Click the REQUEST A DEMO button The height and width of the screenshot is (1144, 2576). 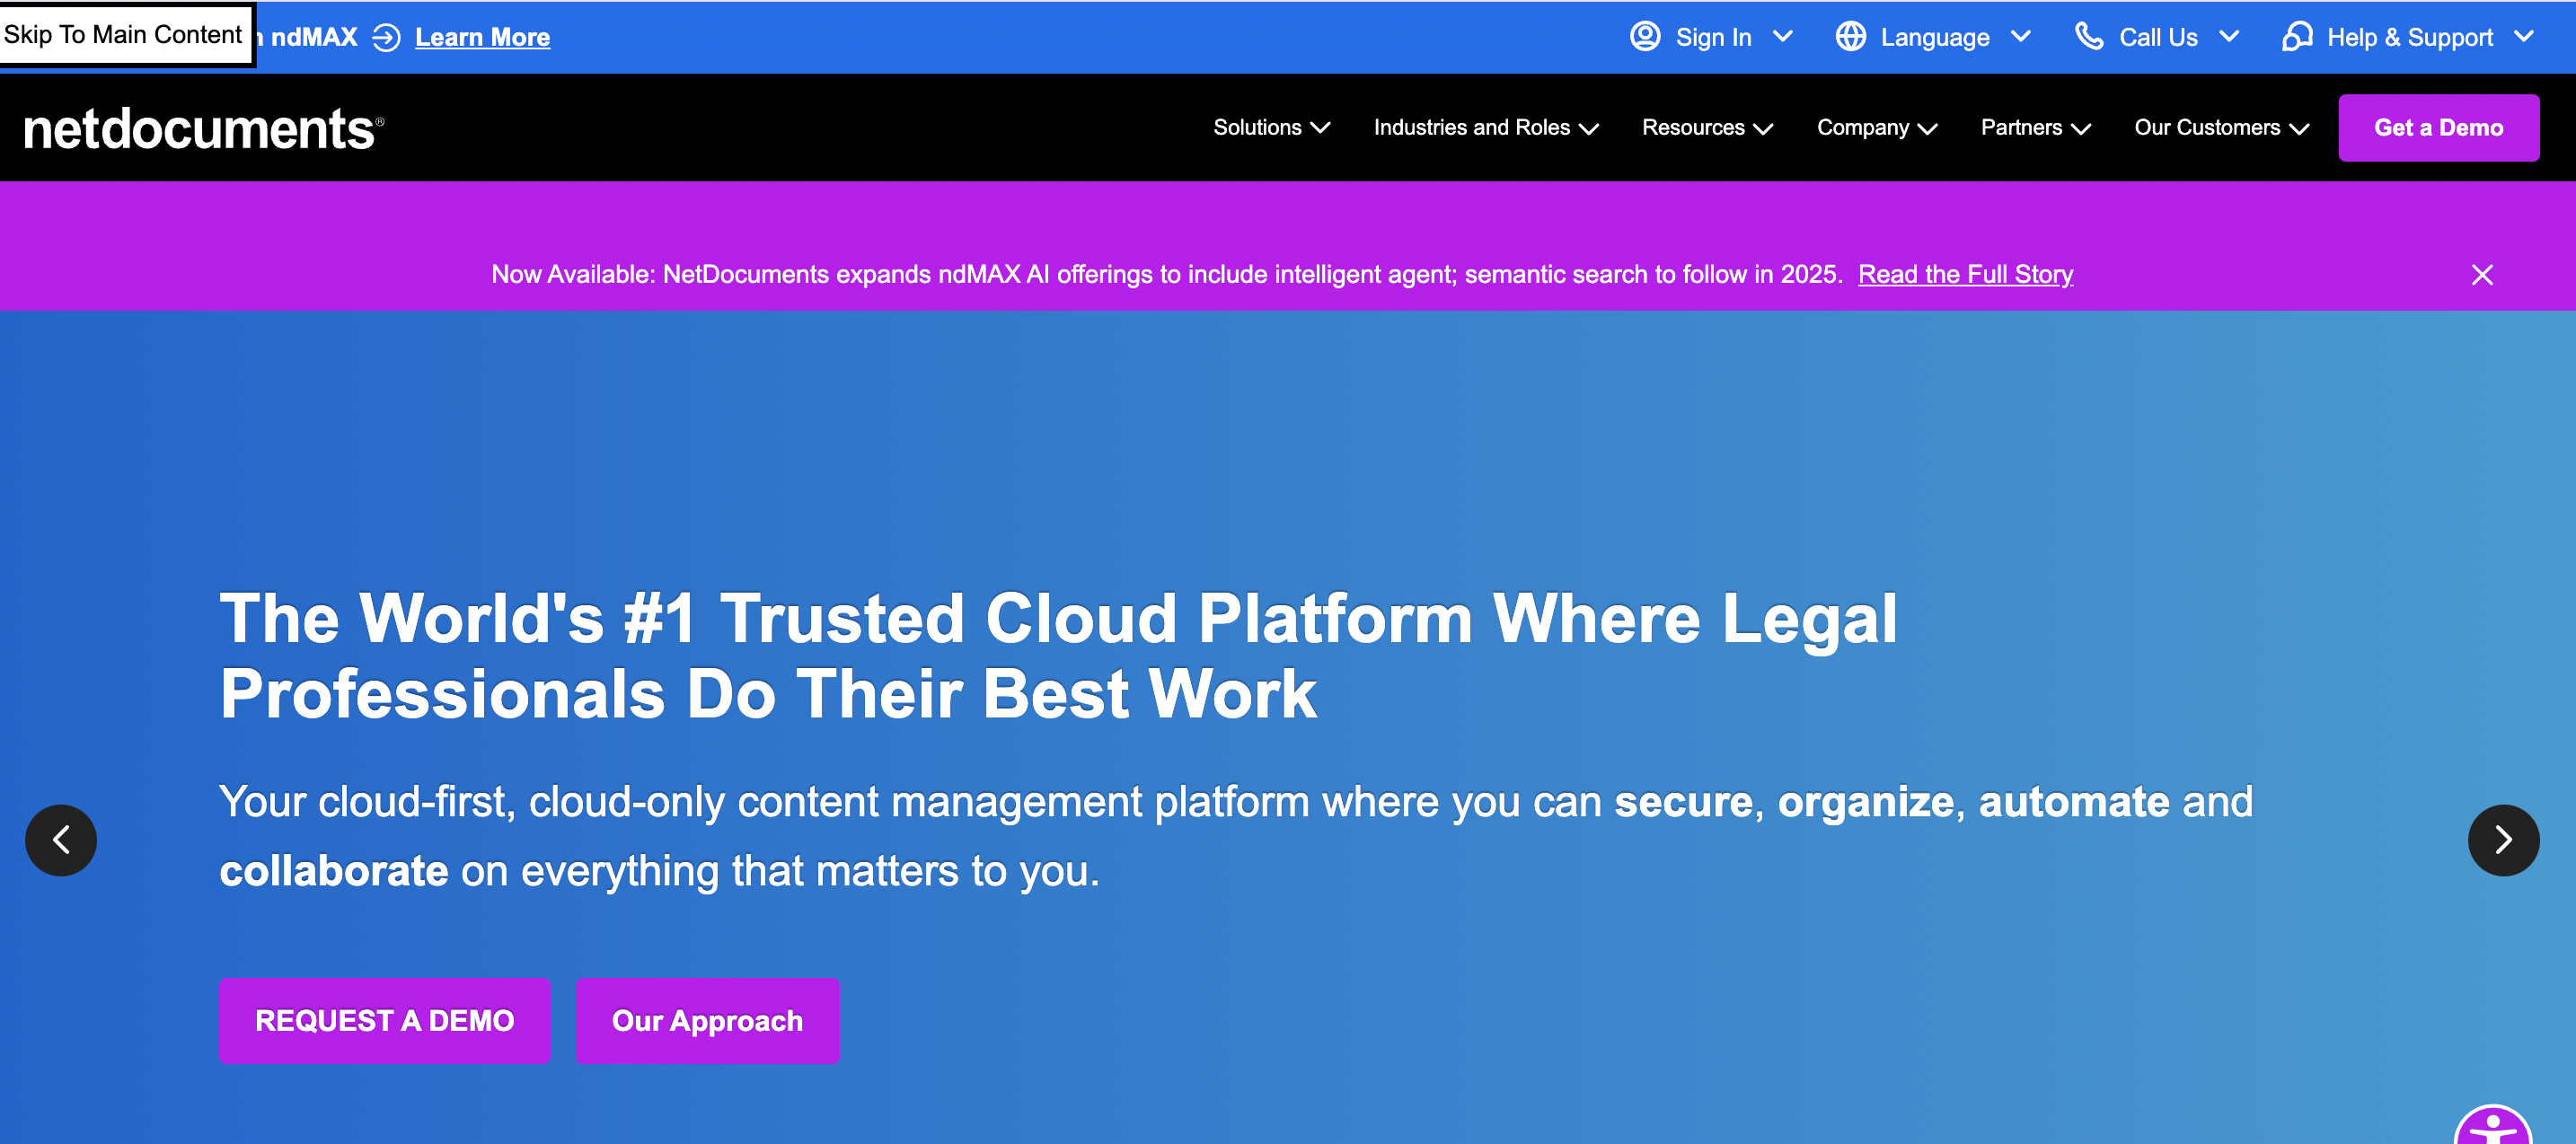pos(384,1021)
